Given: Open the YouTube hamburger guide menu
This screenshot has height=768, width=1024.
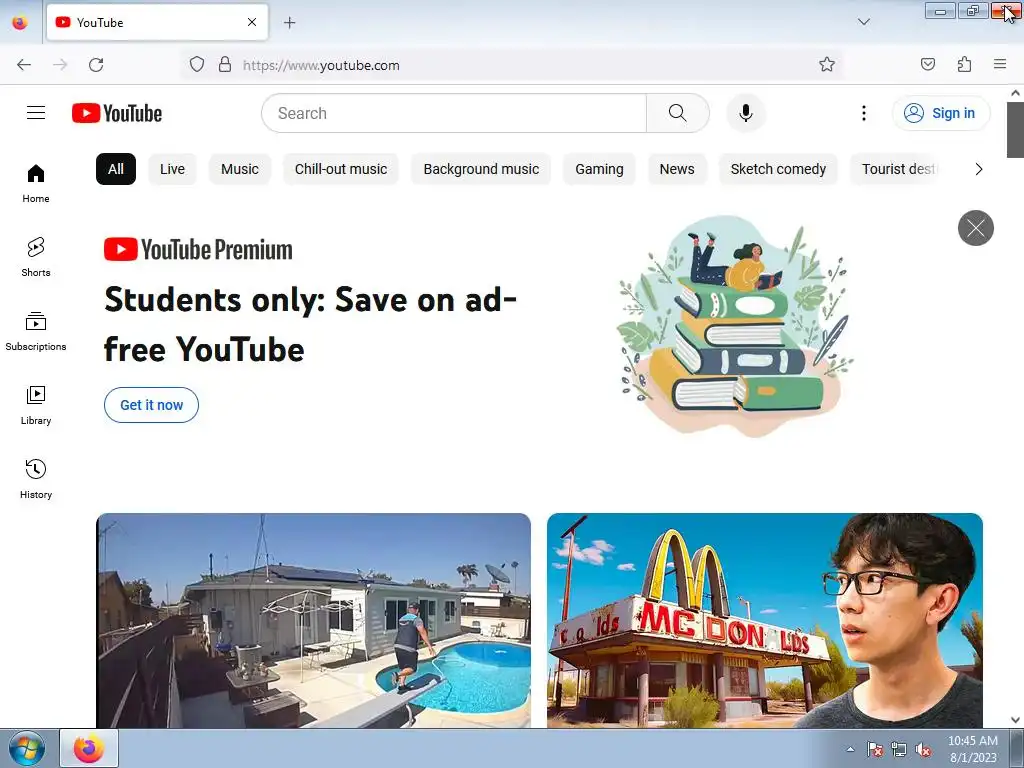Looking at the screenshot, I should (36, 113).
